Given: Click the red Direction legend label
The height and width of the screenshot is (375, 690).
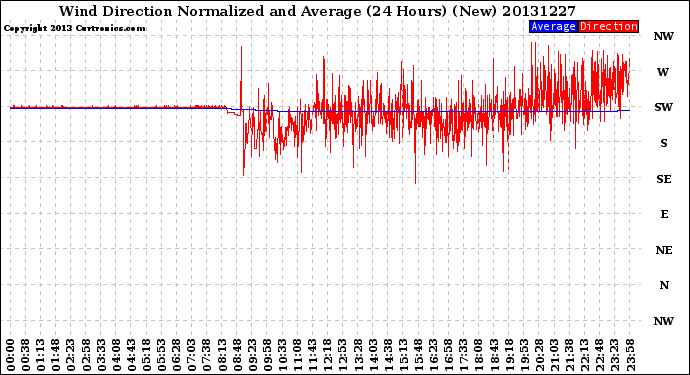Looking at the screenshot, I should pyautogui.click(x=609, y=26).
